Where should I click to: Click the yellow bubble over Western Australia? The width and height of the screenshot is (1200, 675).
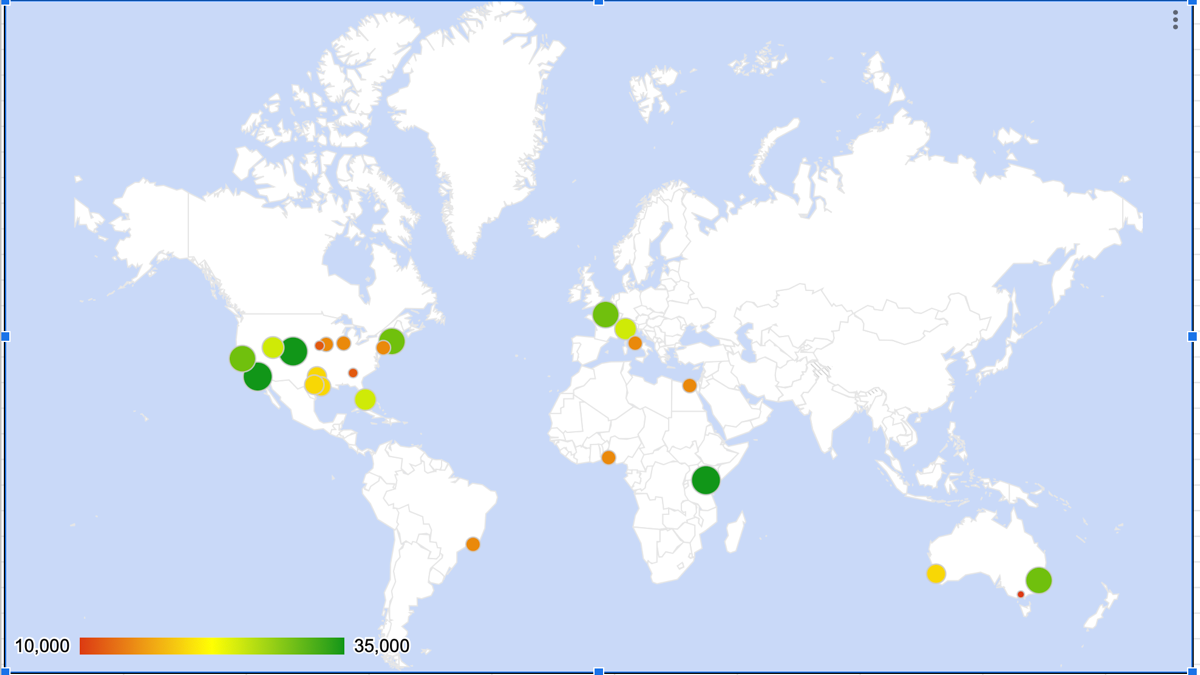tap(938, 573)
